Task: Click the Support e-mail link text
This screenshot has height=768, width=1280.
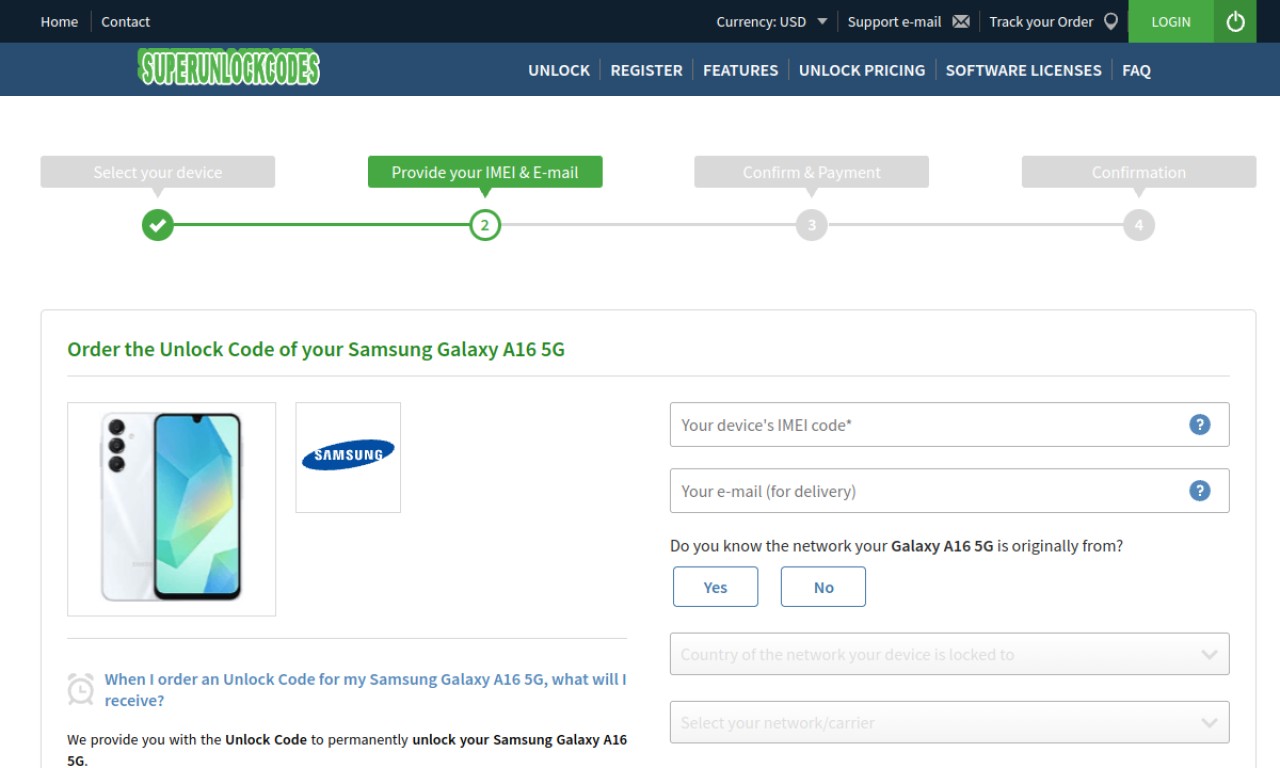Action: coord(894,21)
